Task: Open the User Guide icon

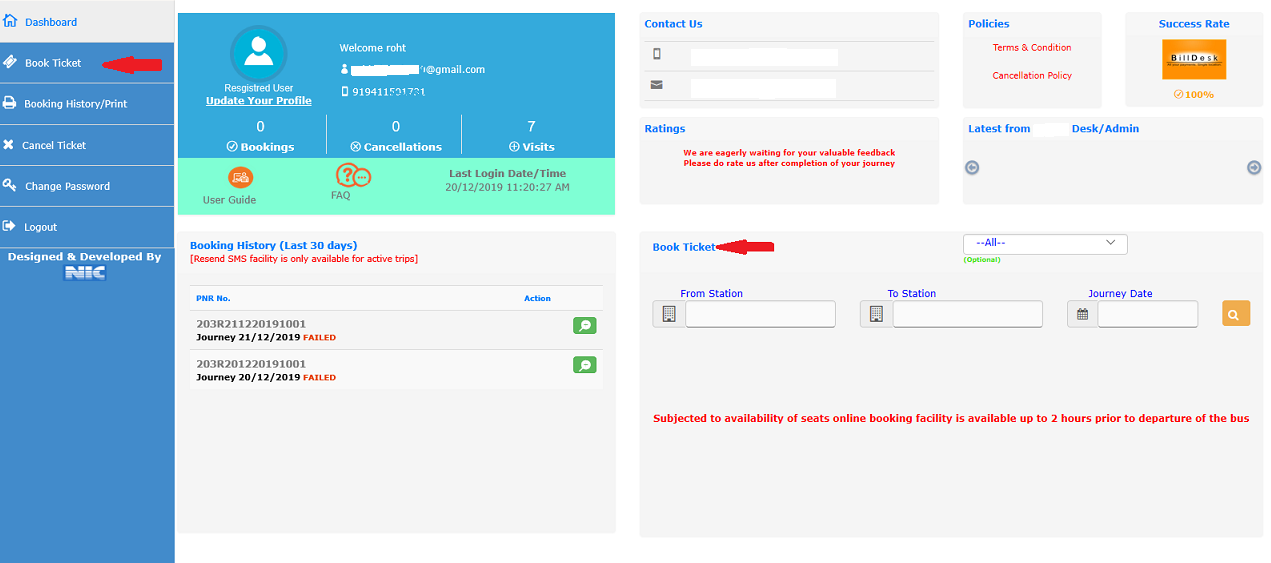Action: pyautogui.click(x=240, y=178)
